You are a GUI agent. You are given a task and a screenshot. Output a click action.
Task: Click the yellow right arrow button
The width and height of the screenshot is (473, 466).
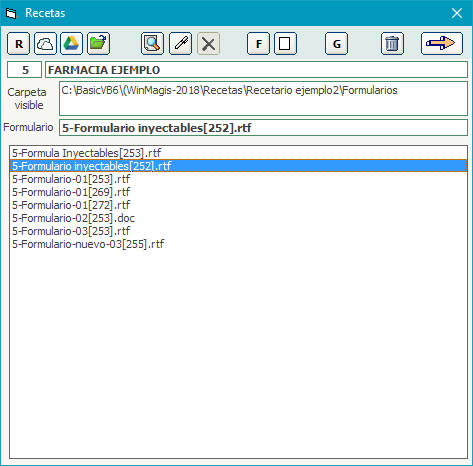(x=442, y=44)
